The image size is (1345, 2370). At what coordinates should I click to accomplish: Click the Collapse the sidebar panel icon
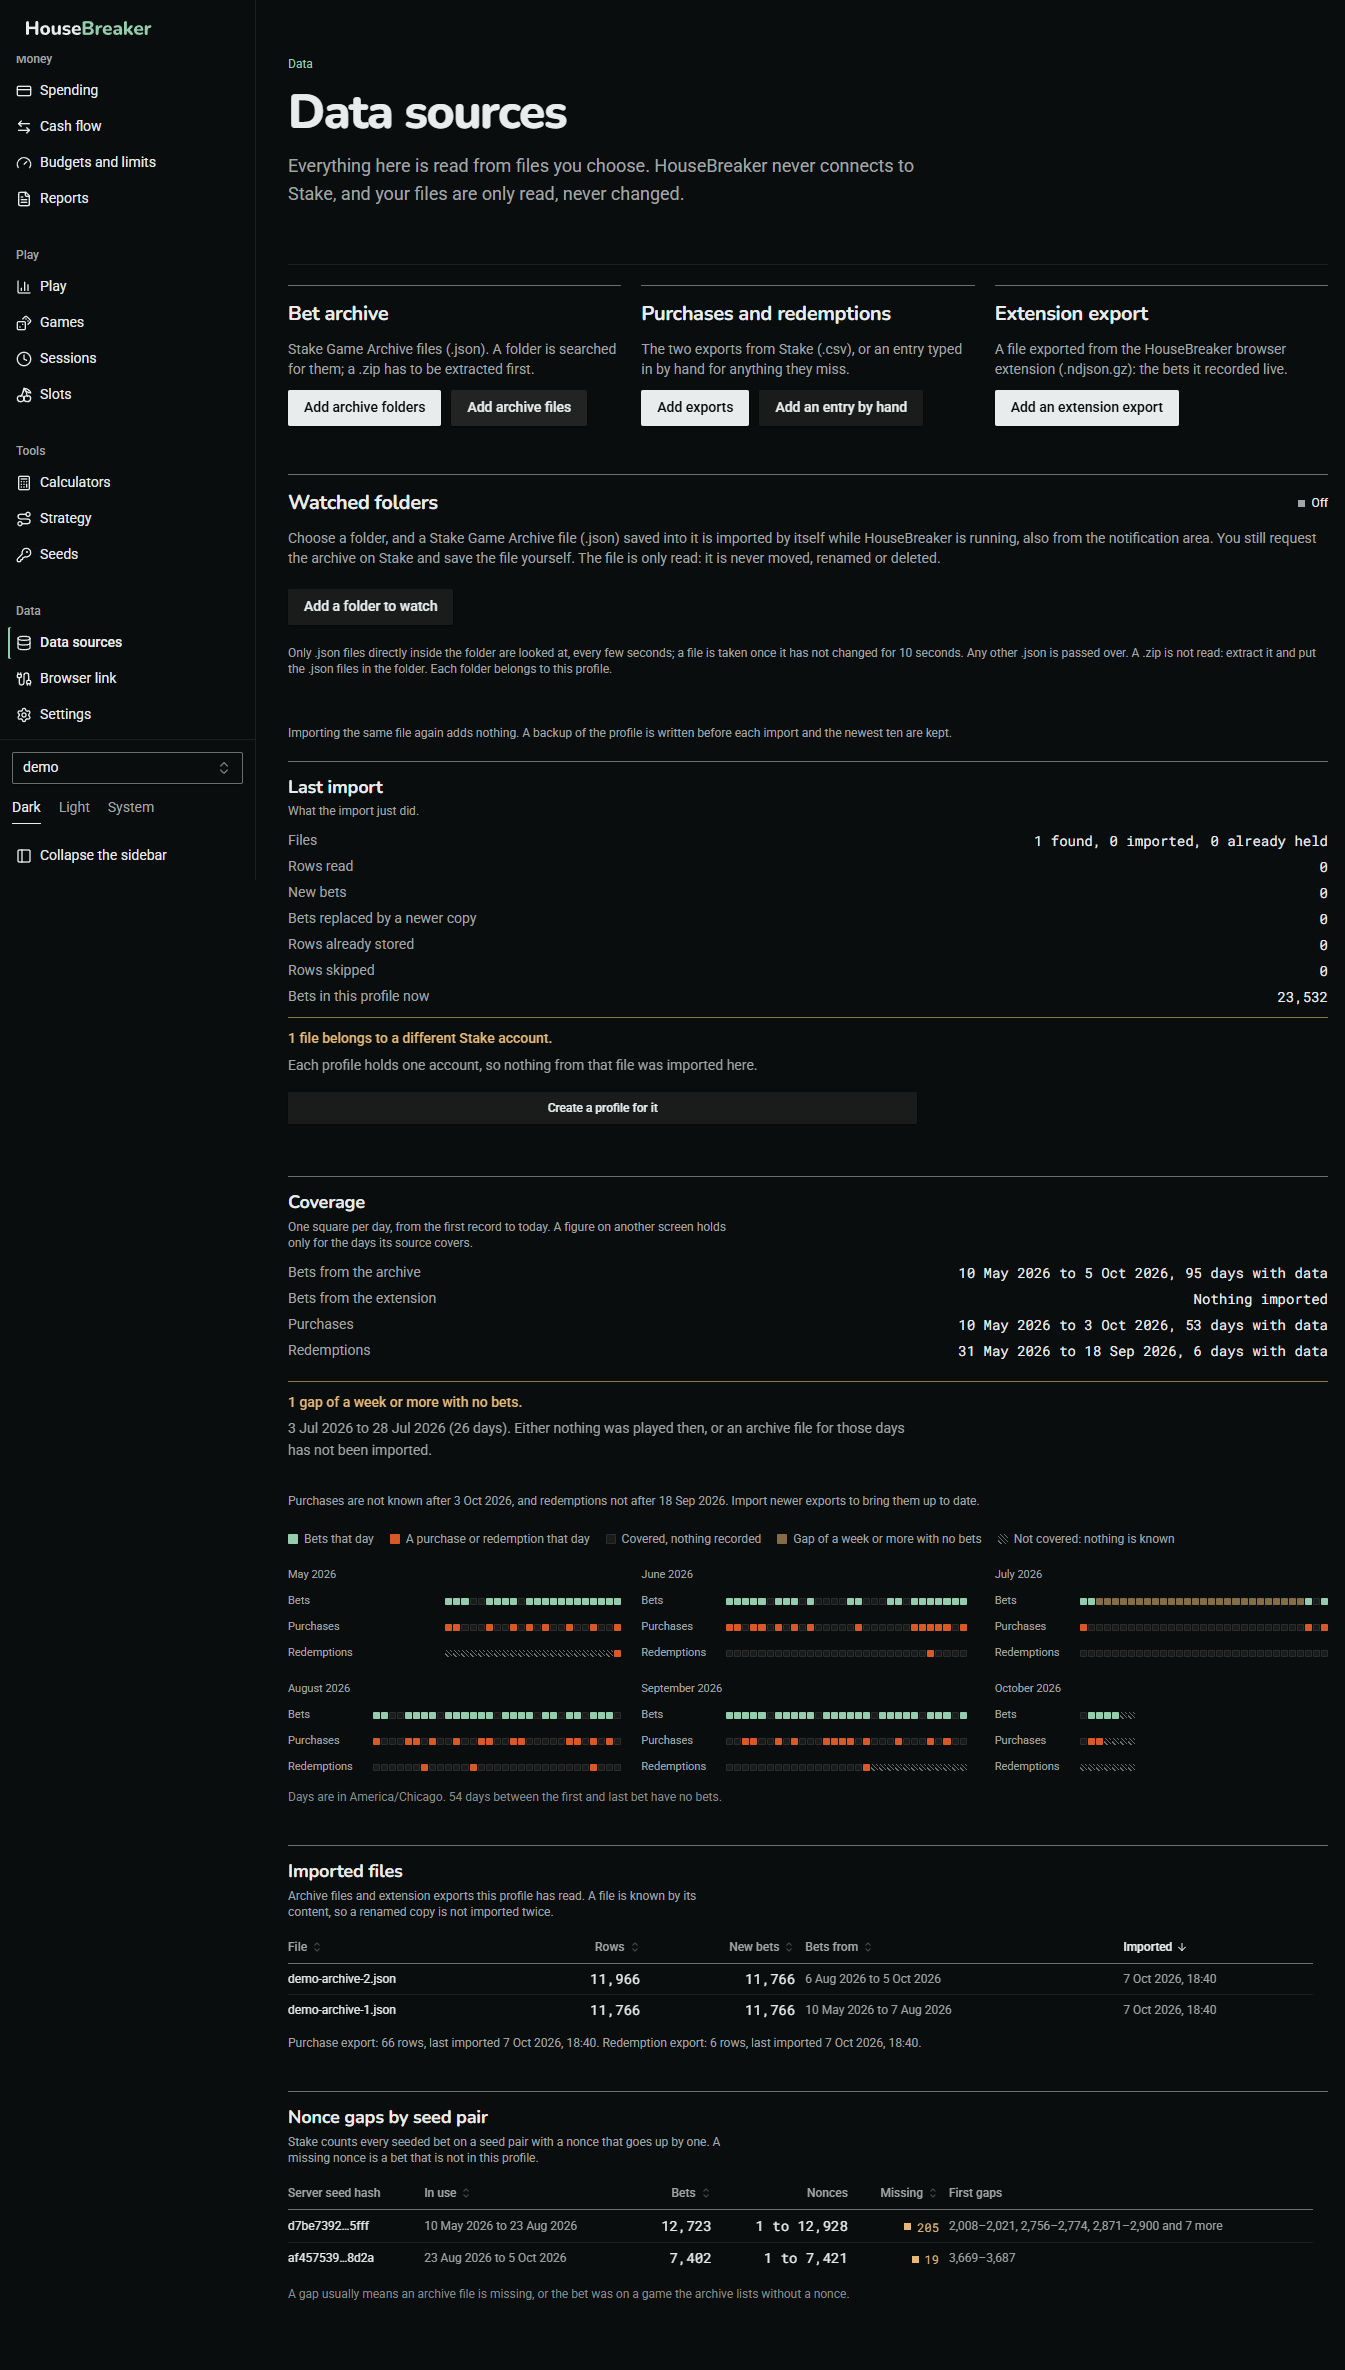pyautogui.click(x=24, y=856)
